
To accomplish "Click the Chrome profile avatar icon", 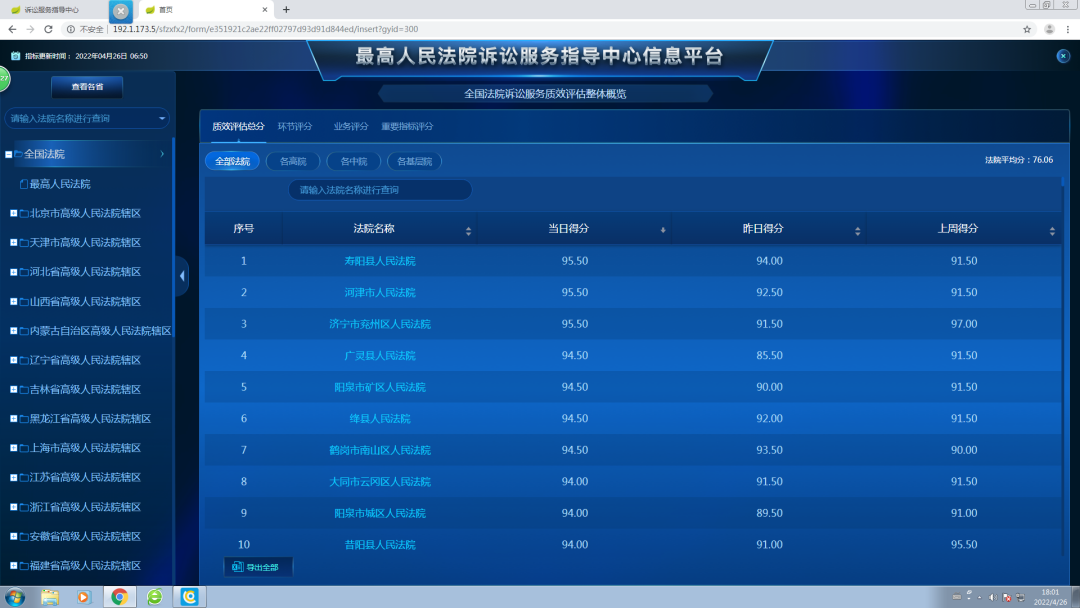I will click(1049, 29).
